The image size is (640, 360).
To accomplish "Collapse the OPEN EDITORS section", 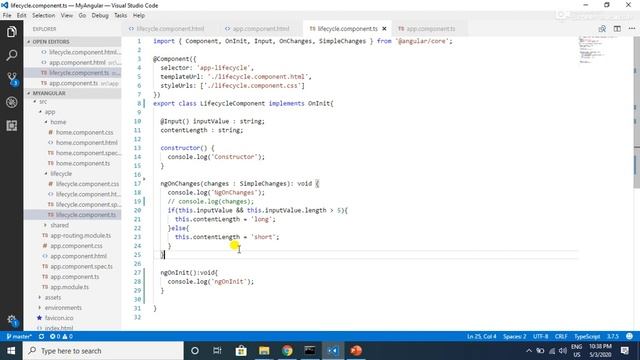I will pyautogui.click(x=73, y=42).
